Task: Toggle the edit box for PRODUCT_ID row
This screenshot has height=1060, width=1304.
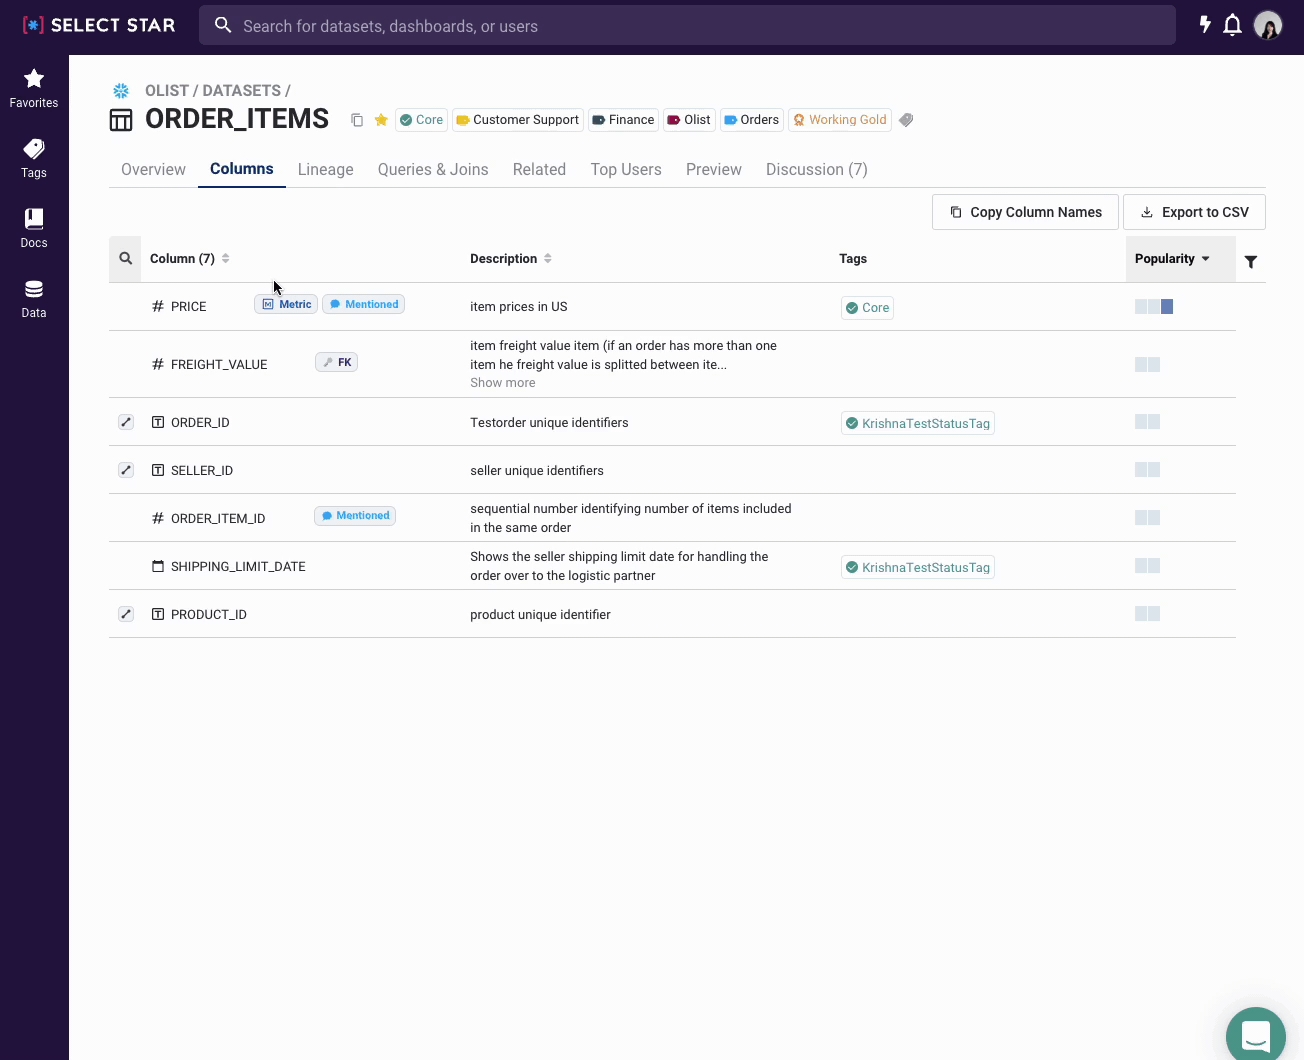Action: 126,614
